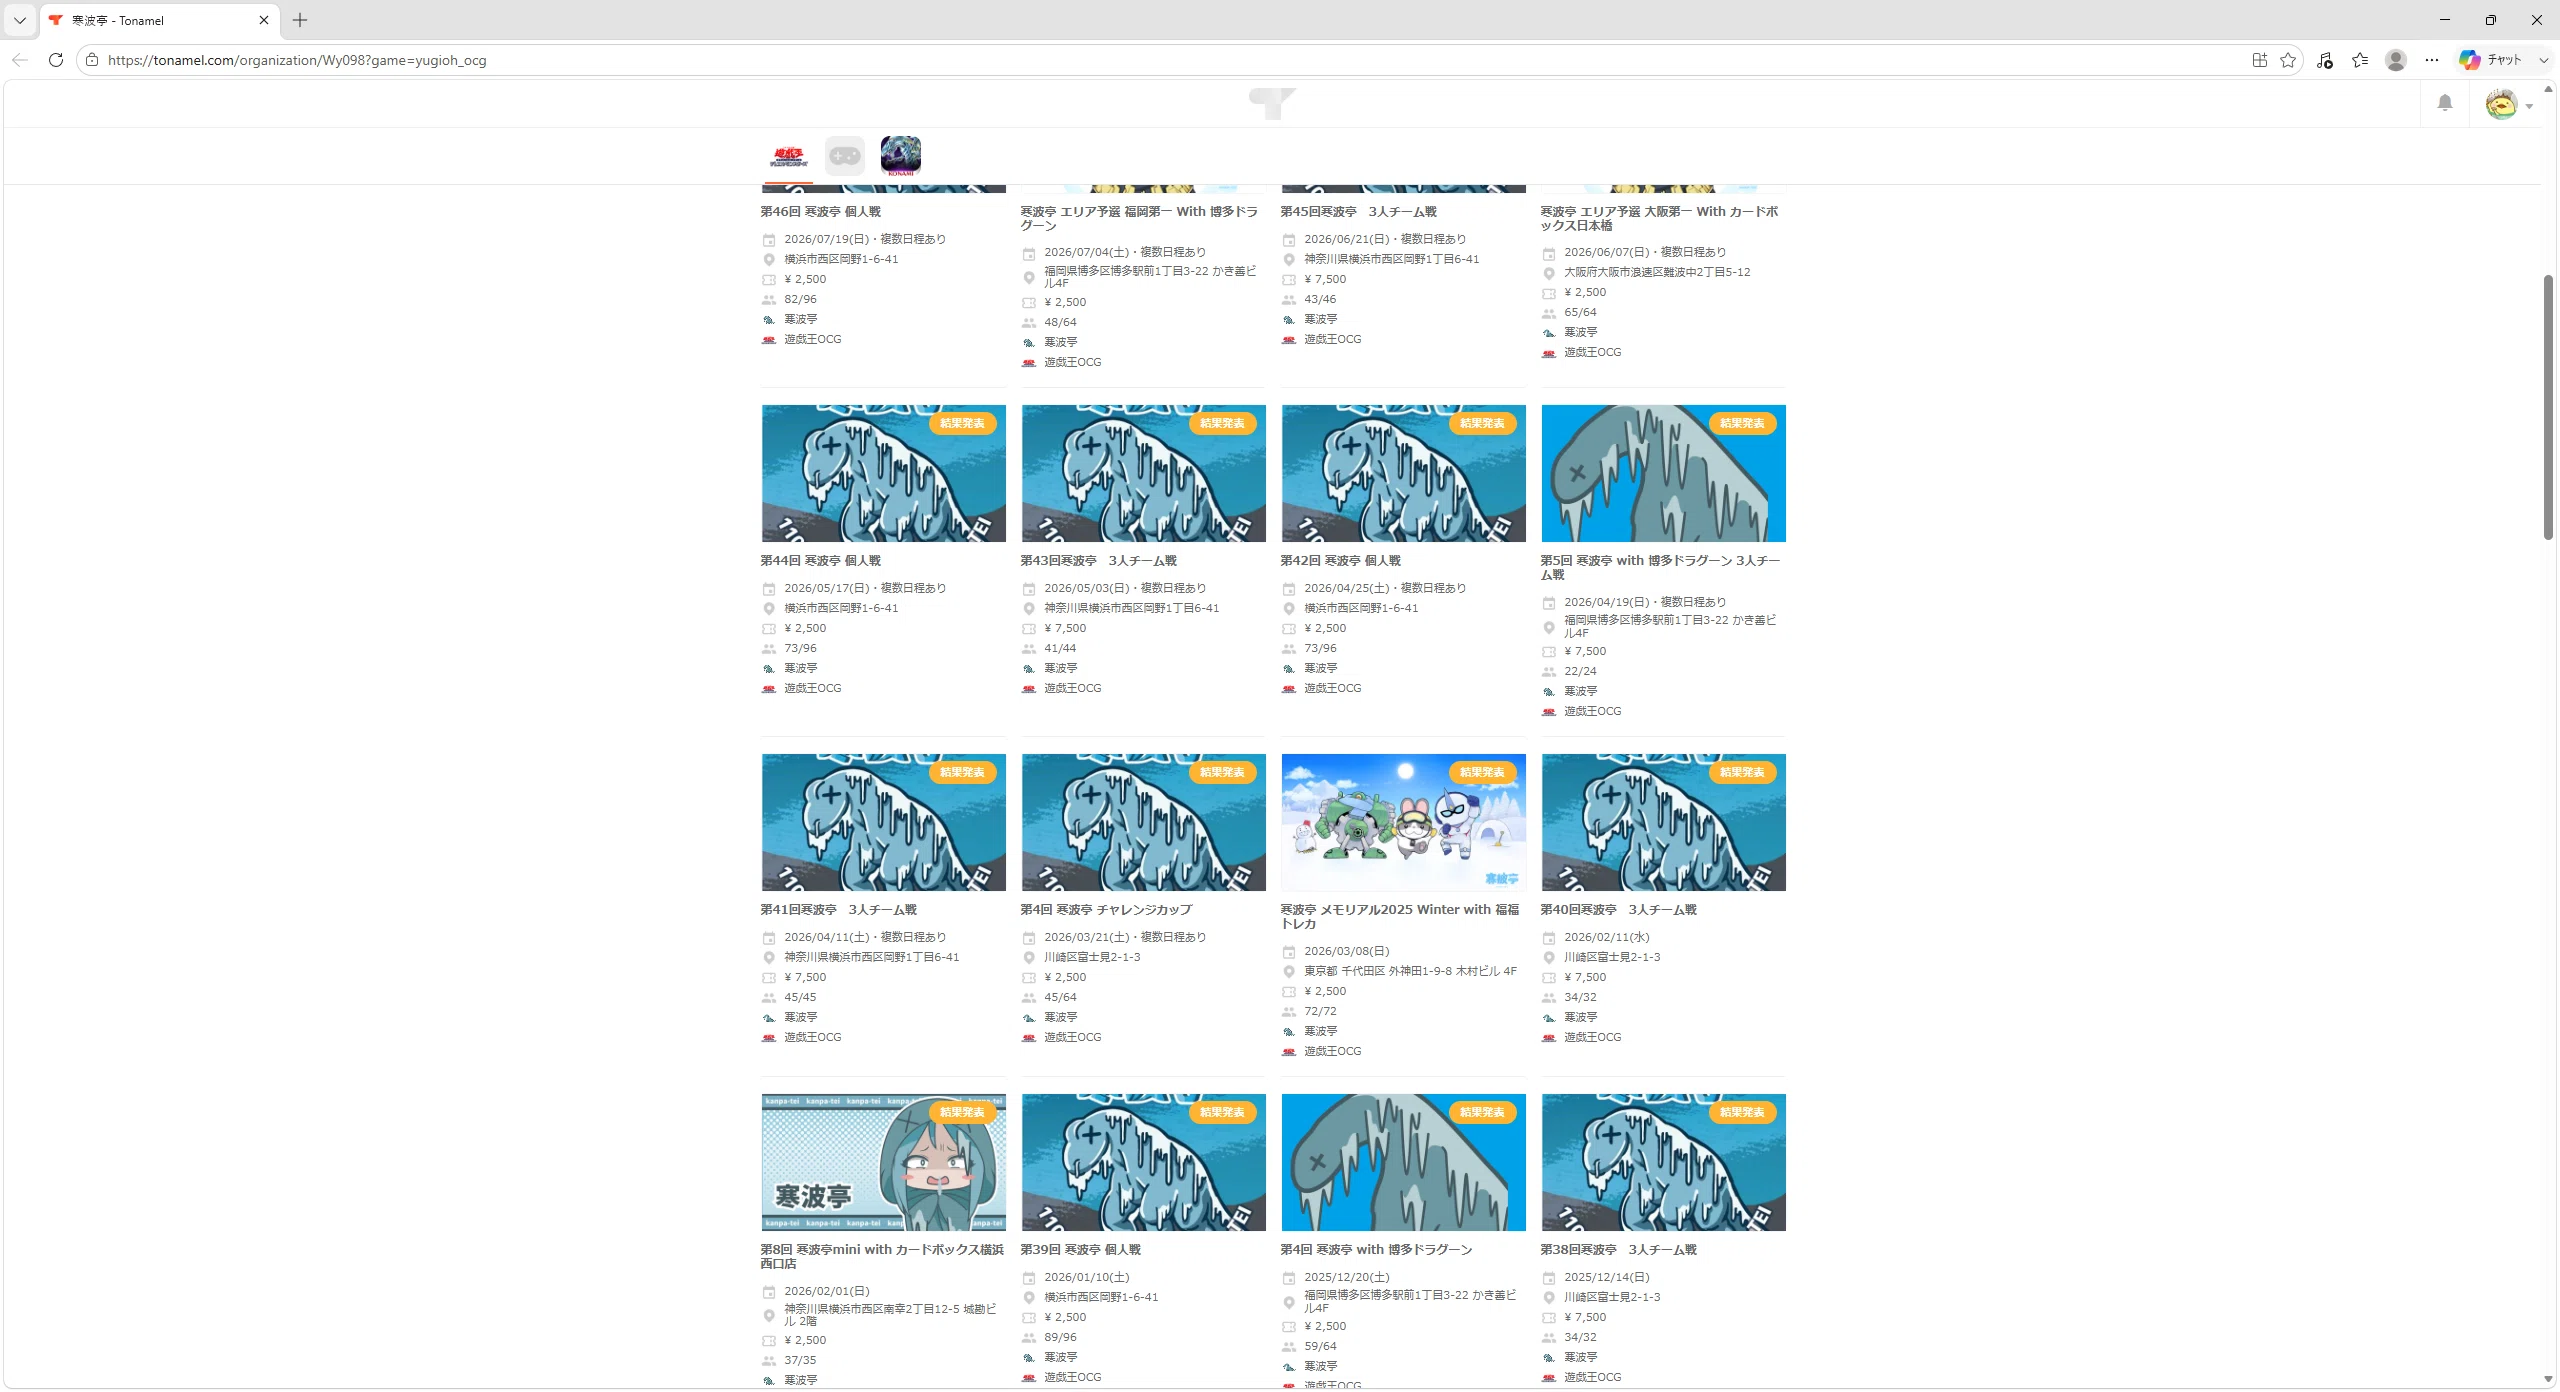Open 第45回寒波亭 3人チーム戦 tournament
The height and width of the screenshot is (1392, 2560).
pyautogui.click(x=1358, y=212)
